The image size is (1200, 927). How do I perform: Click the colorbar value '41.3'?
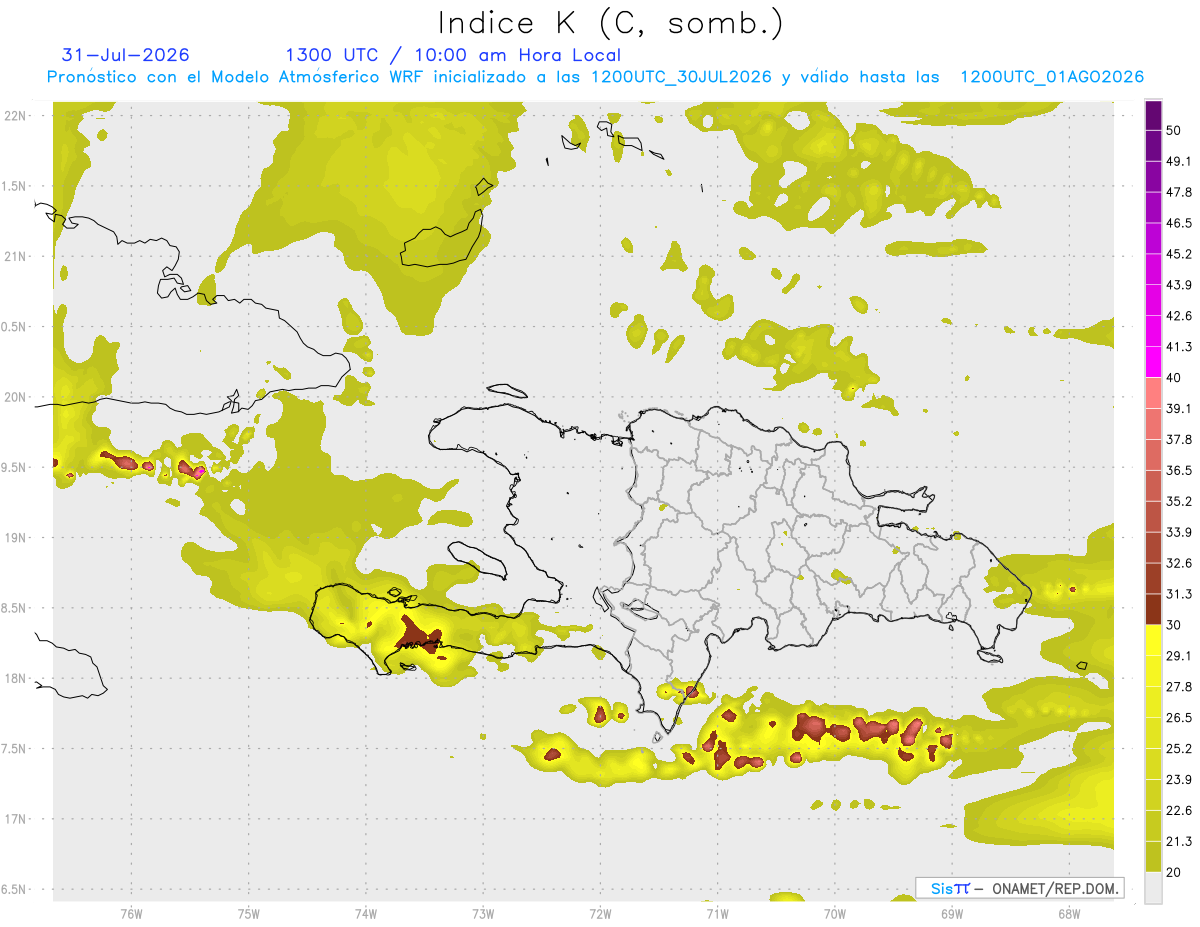(1179, 347)
